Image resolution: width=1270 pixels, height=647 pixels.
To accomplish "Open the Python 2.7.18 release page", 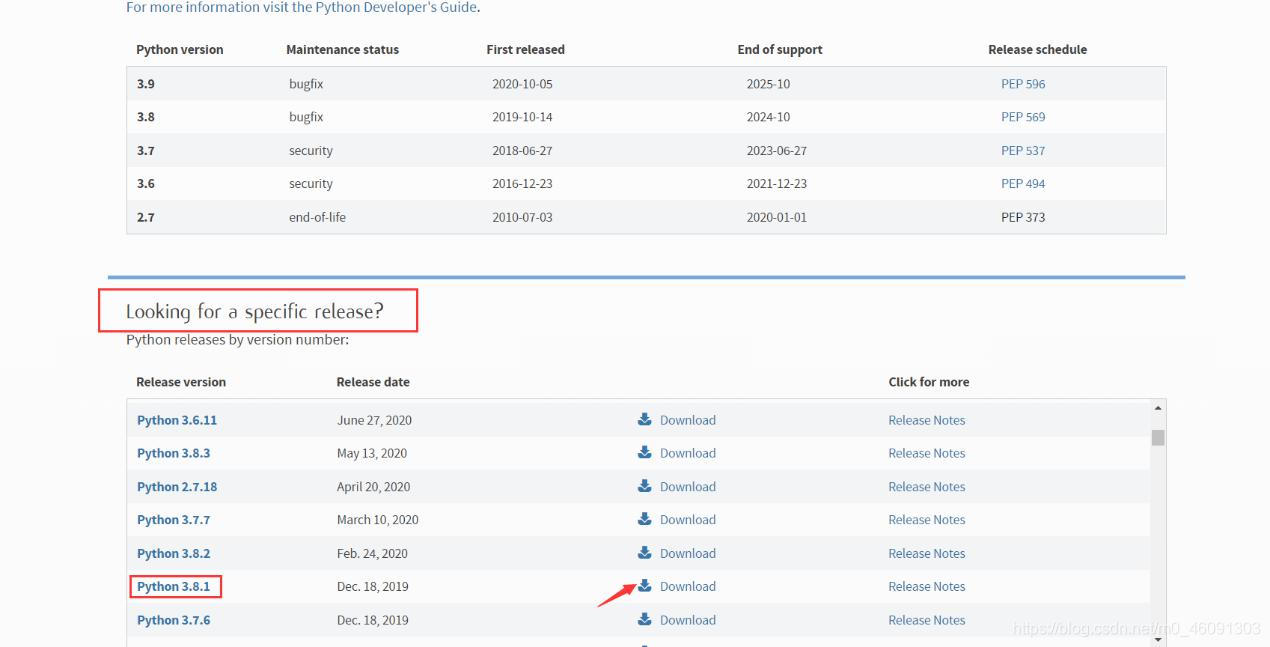I will [177, 487].
